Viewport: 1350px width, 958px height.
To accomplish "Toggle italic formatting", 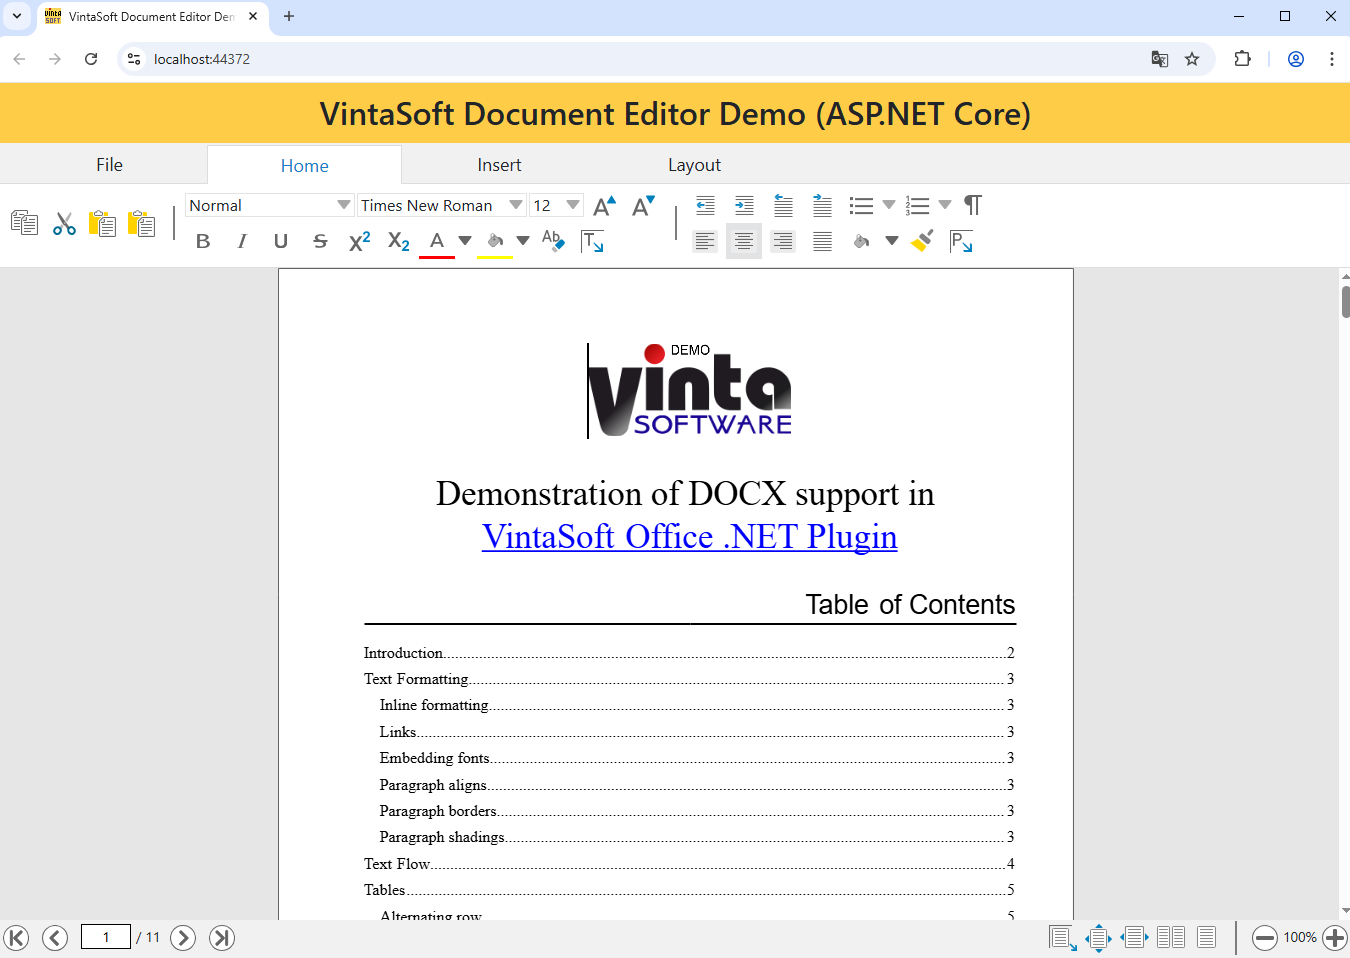I will pos(242,241).
